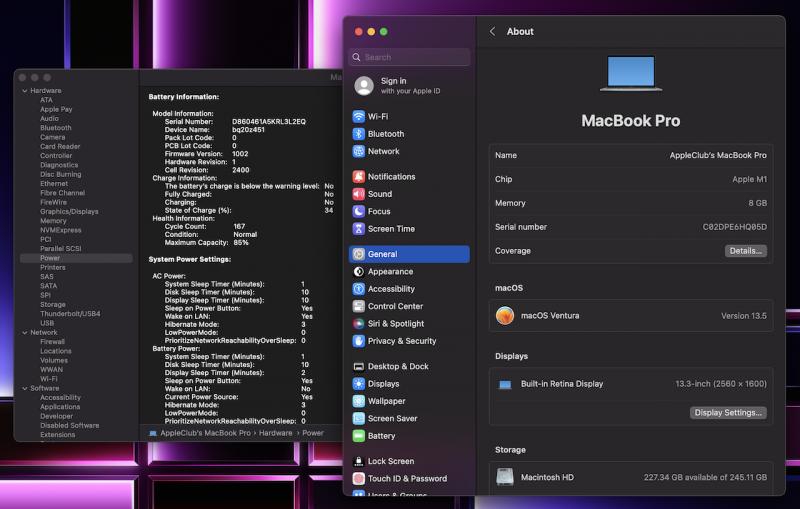Open Control Center icon

pyautogui.click(x=359, y=306)
